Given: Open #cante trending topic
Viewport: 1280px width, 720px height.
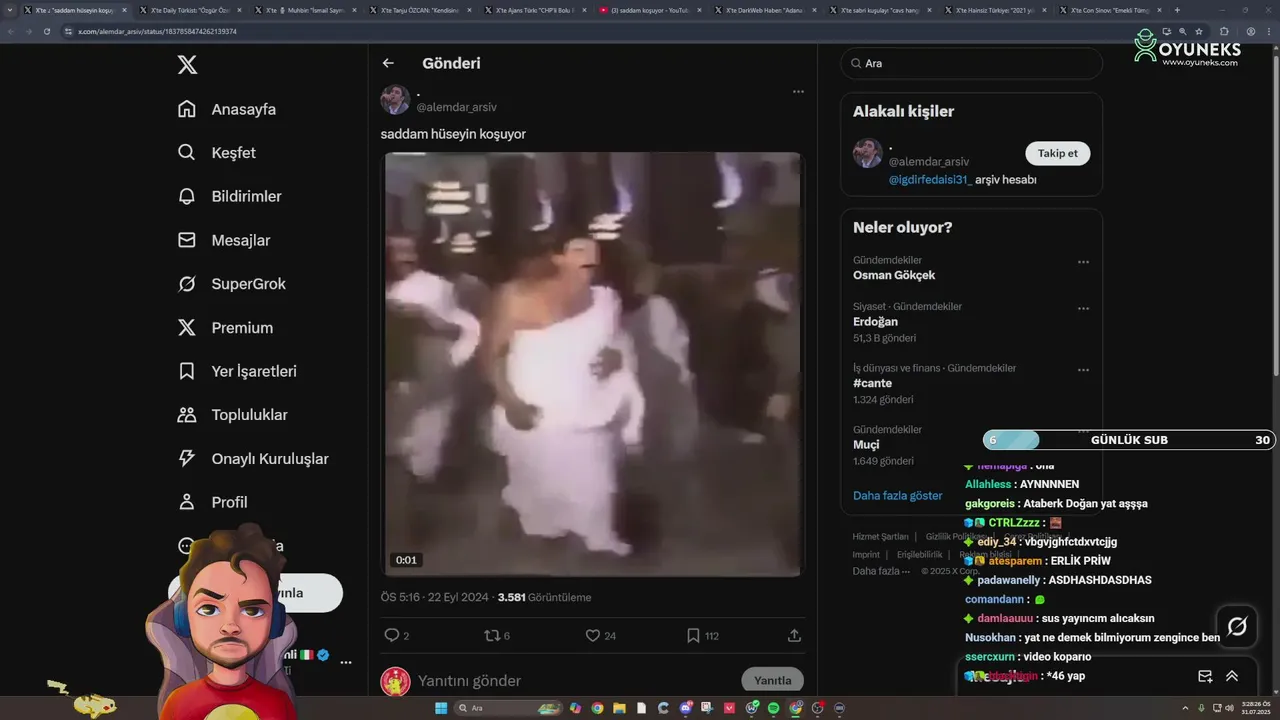Looking at the screenshot, I should tap(872, 383).
